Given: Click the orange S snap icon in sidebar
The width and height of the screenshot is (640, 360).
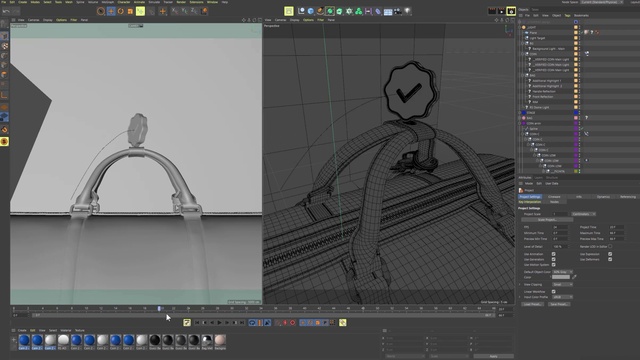Looking at the screenshot, I should tap(4, 142).
